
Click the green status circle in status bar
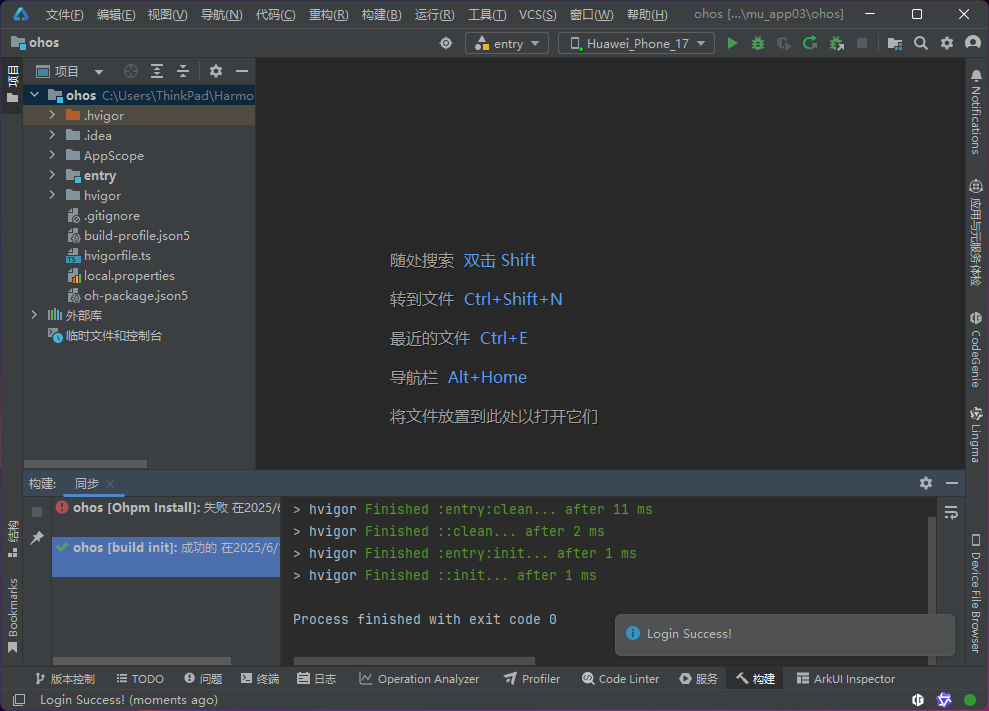tap(970, 700)
